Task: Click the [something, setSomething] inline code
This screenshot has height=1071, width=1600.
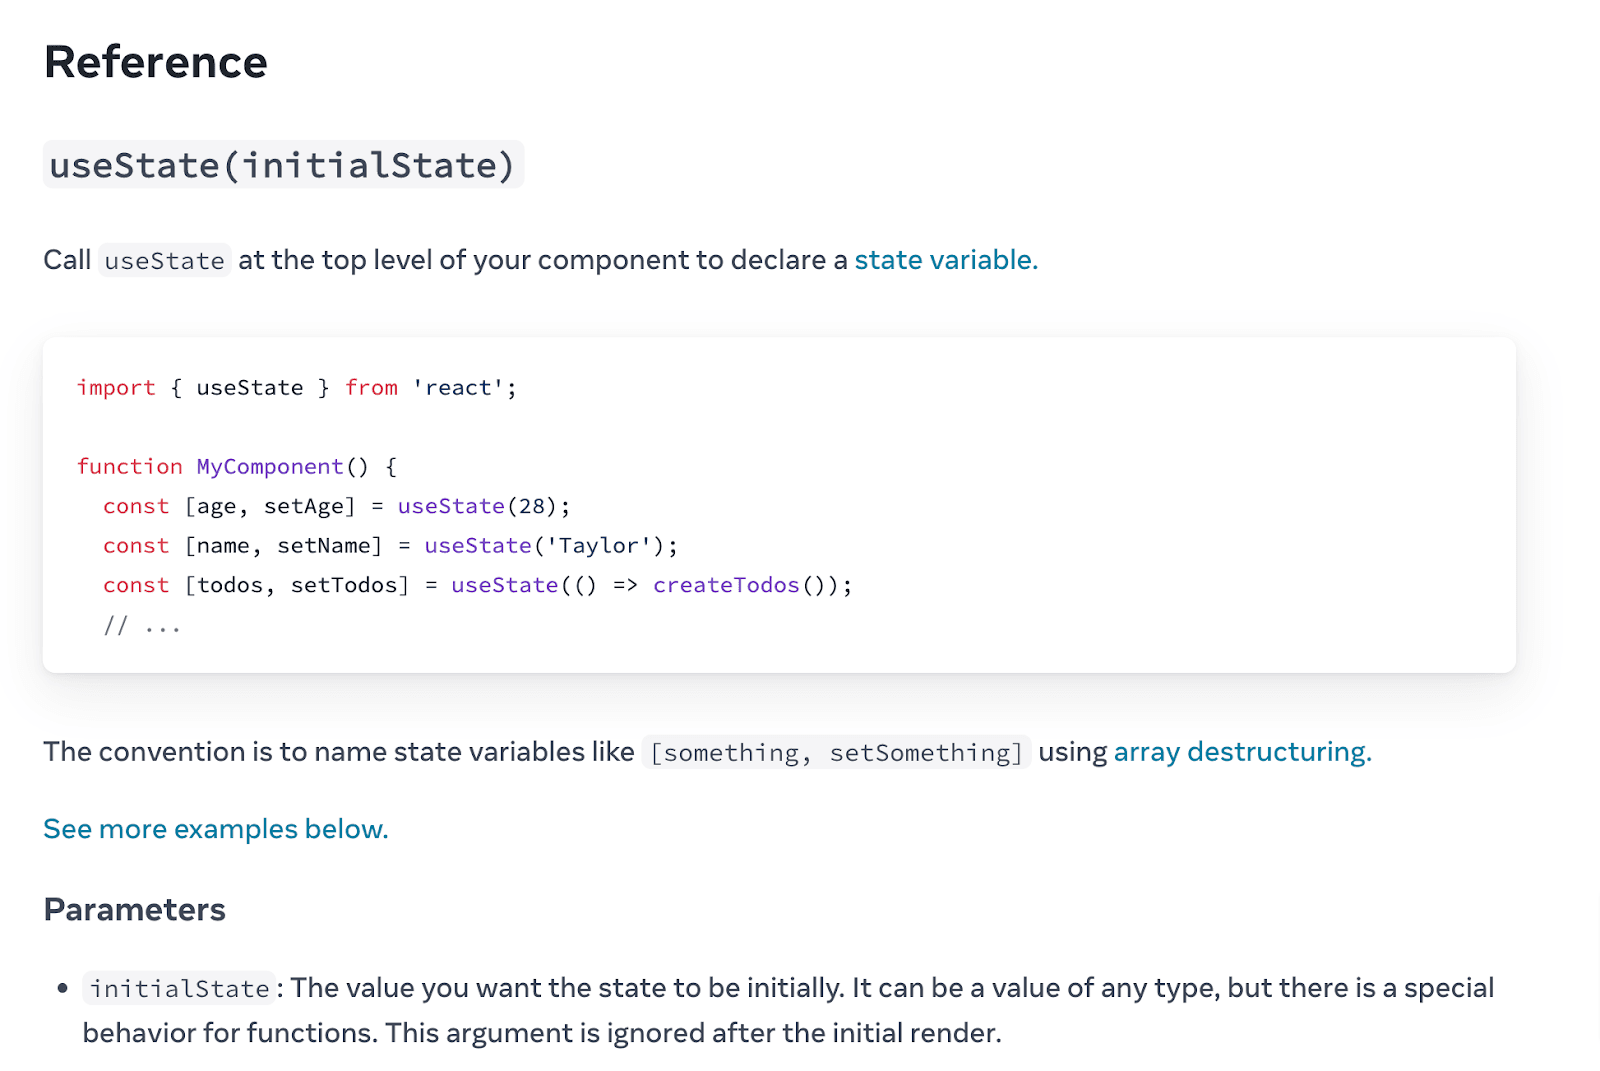Action: pyautogui.click(x=836, y=753)
